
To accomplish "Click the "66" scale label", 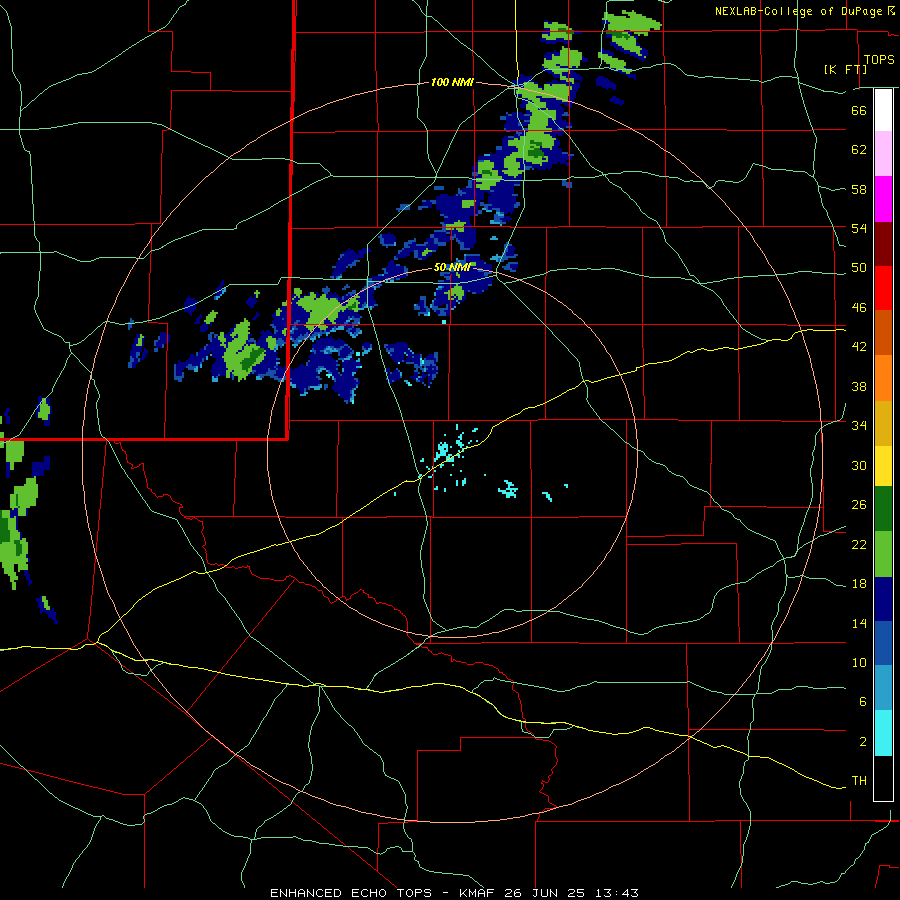I will click(859, 110).
